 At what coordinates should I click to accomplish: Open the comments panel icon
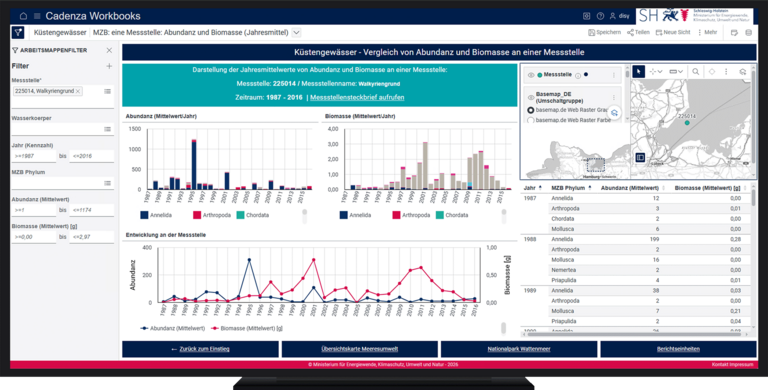[x=734, y=33]
